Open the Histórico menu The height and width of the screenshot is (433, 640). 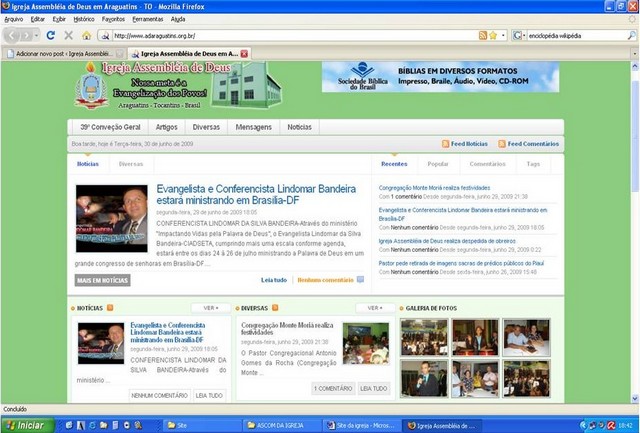click(84, 19)
